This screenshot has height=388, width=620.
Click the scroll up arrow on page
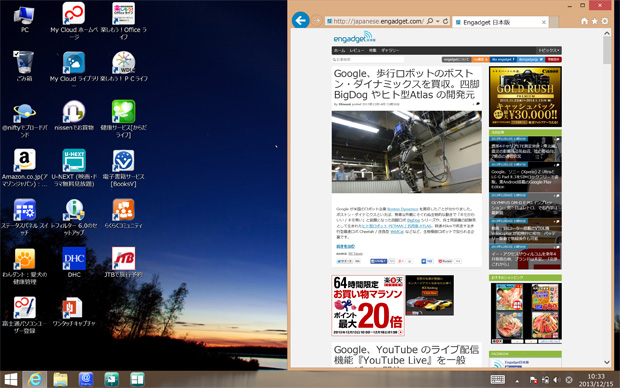[607, 34]
